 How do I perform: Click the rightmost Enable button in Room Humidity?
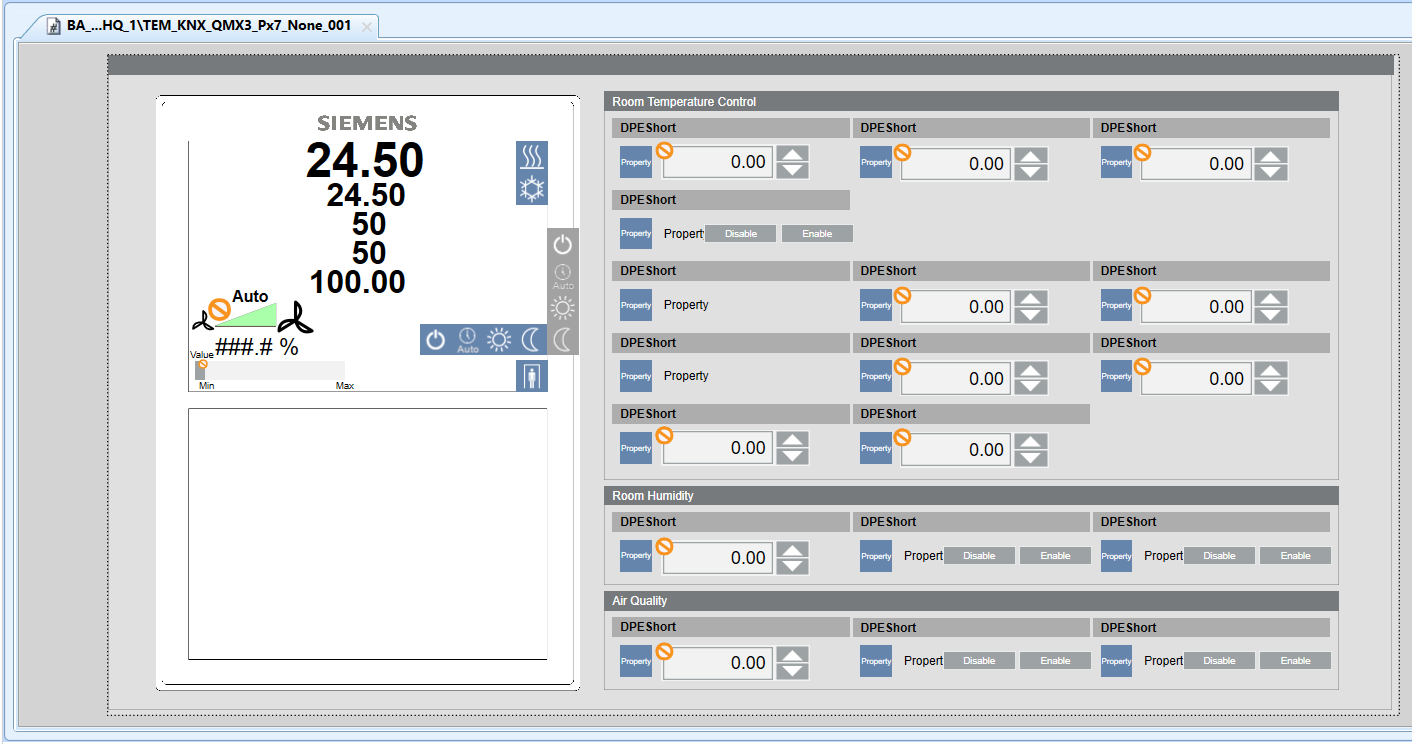tap(1295, 556)
